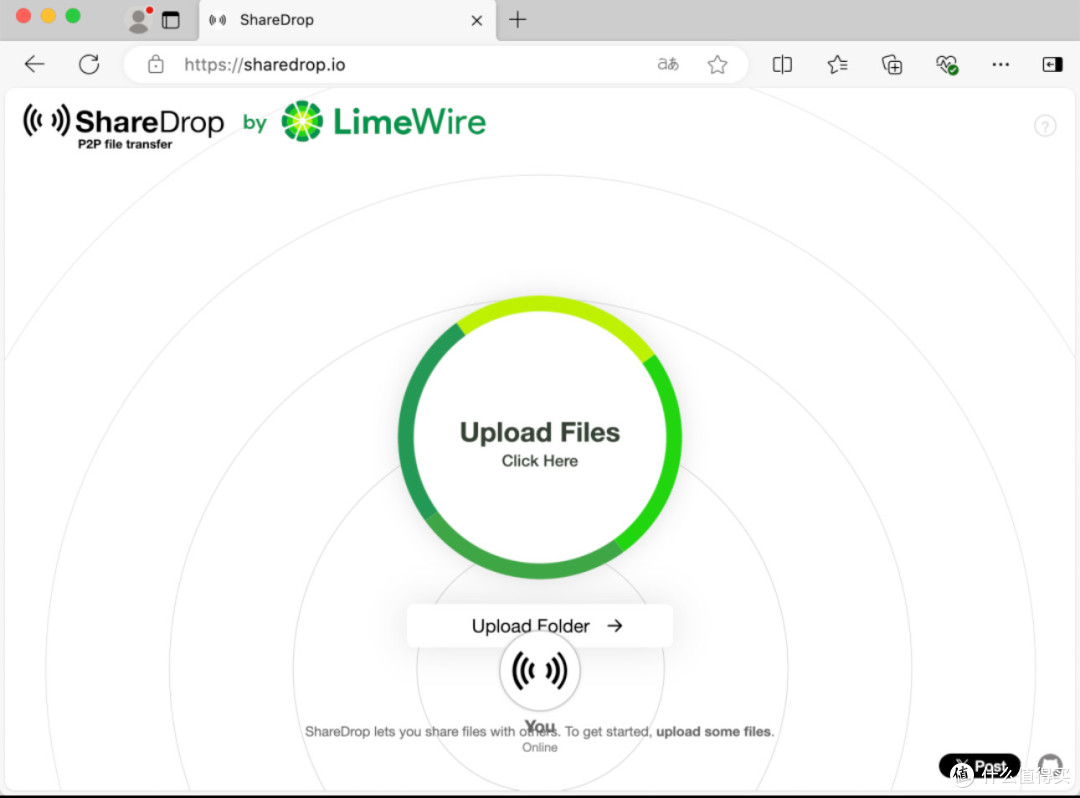1080x798 pixels.
Task: Select the ShareDrop tab
Action: [346, 20]
